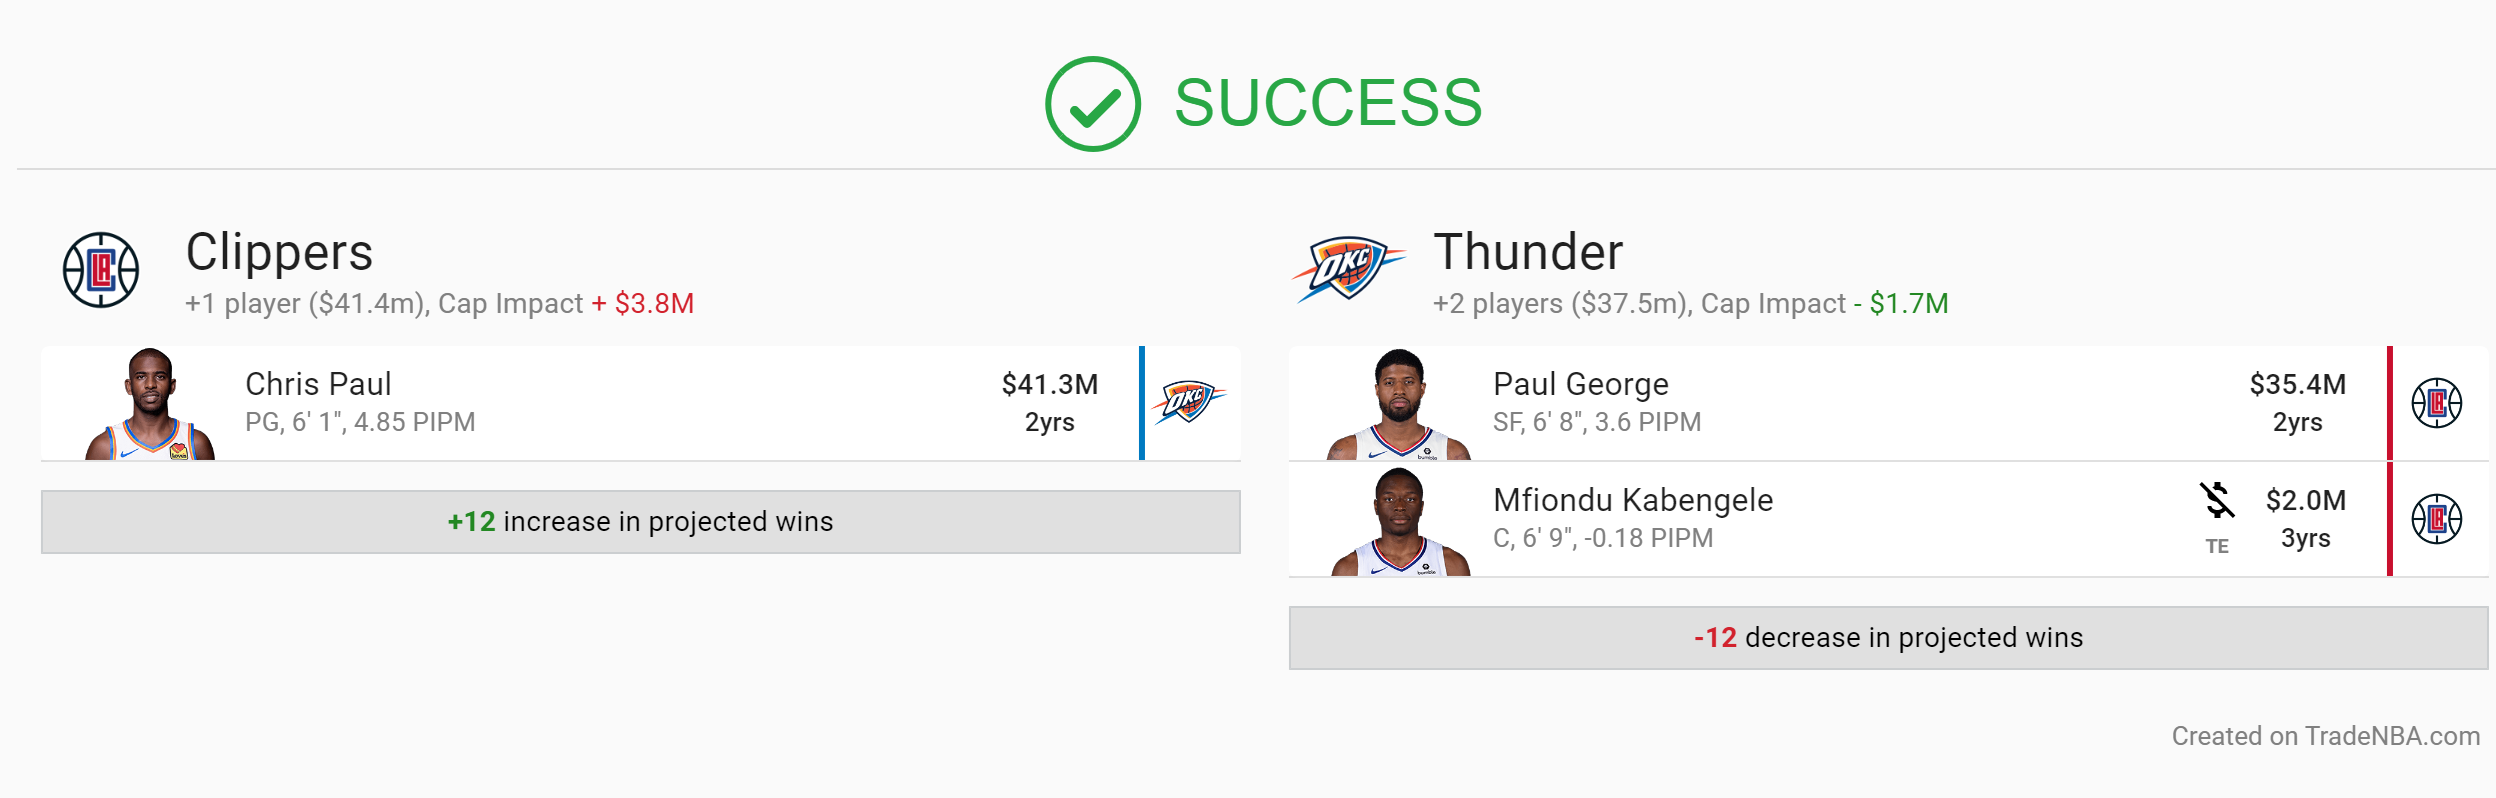The height and width of the screenshot is (798, 2496).
Task: Click the Clippers team logo in header
Action: pos(101,270)
